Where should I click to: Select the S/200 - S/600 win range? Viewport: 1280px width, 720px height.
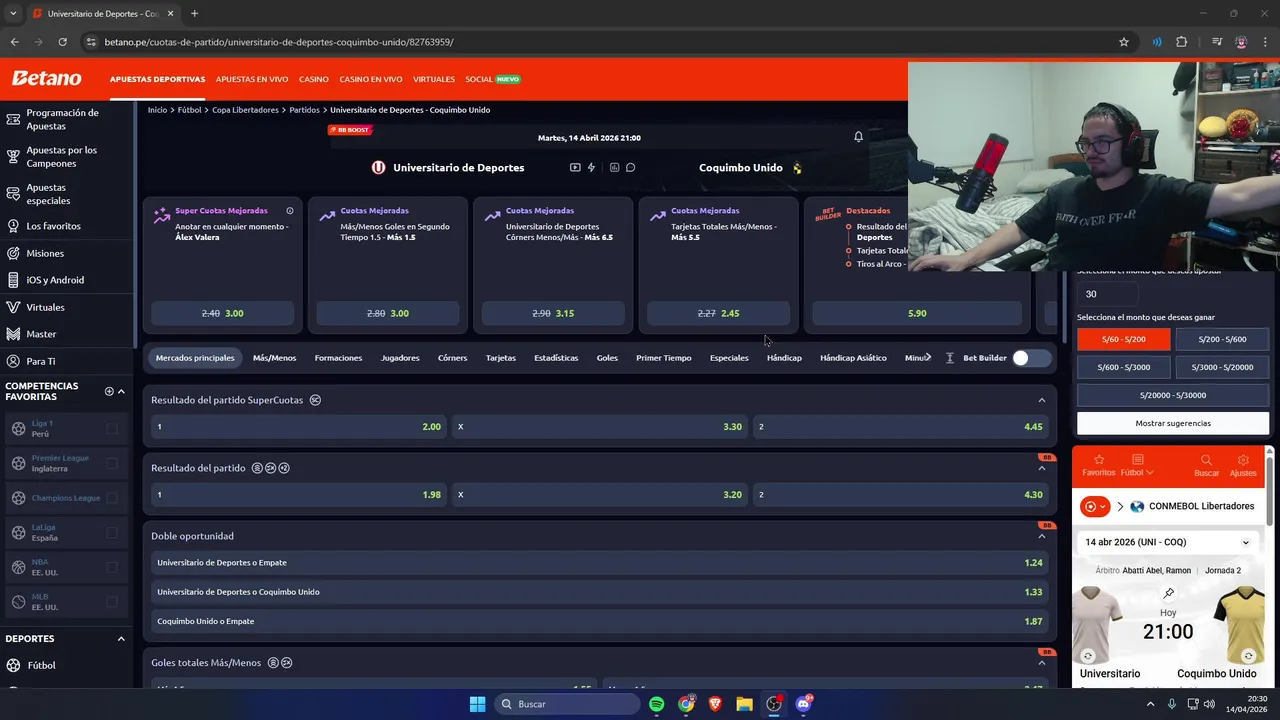pos(1222,339)
